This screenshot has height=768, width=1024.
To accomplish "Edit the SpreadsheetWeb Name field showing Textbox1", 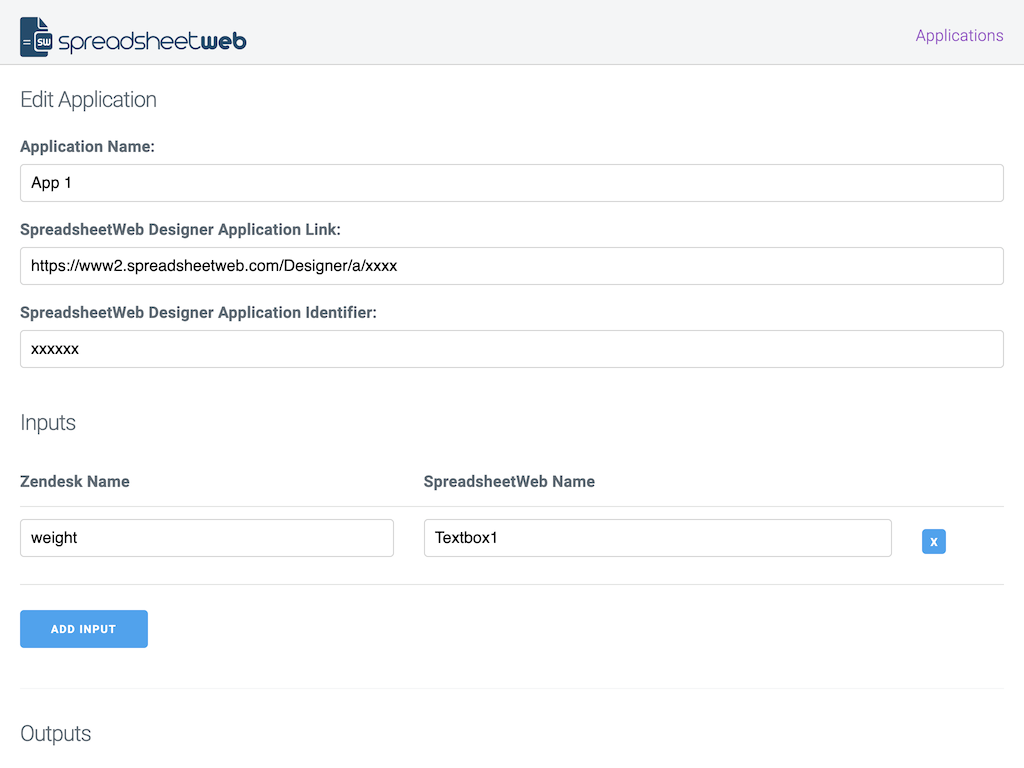I will [x=657, y=538].
